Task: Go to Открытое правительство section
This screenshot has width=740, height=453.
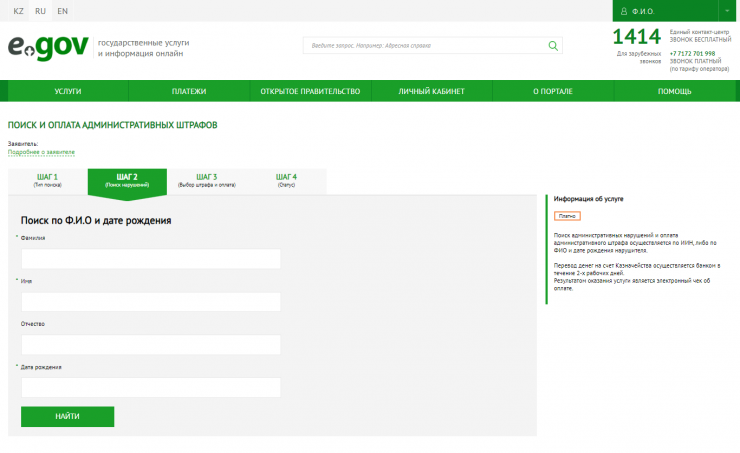Action: point(309,91)
